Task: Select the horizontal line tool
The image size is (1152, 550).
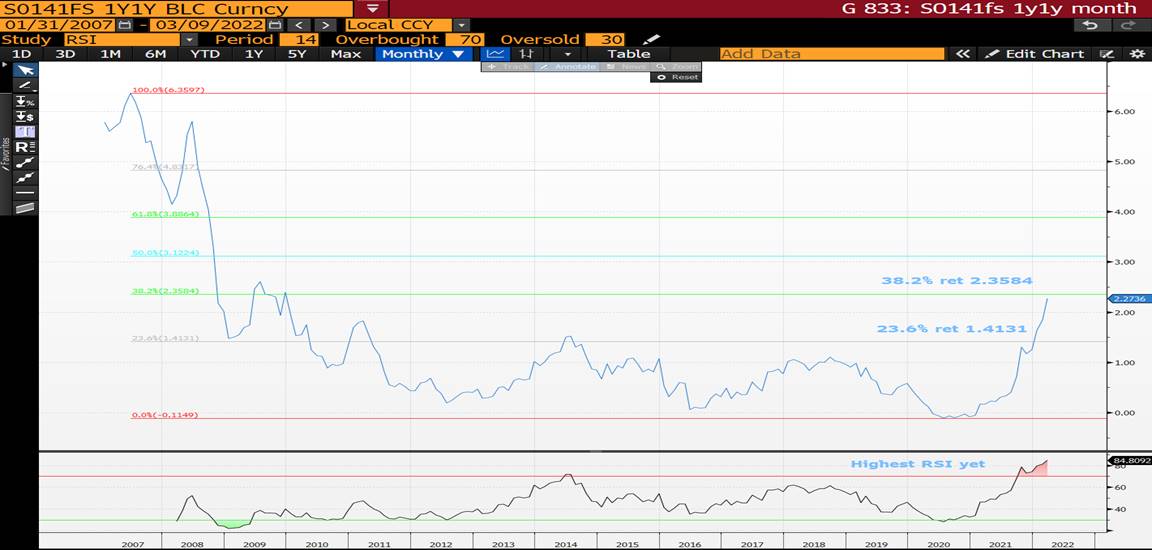Action: [26, 192]
